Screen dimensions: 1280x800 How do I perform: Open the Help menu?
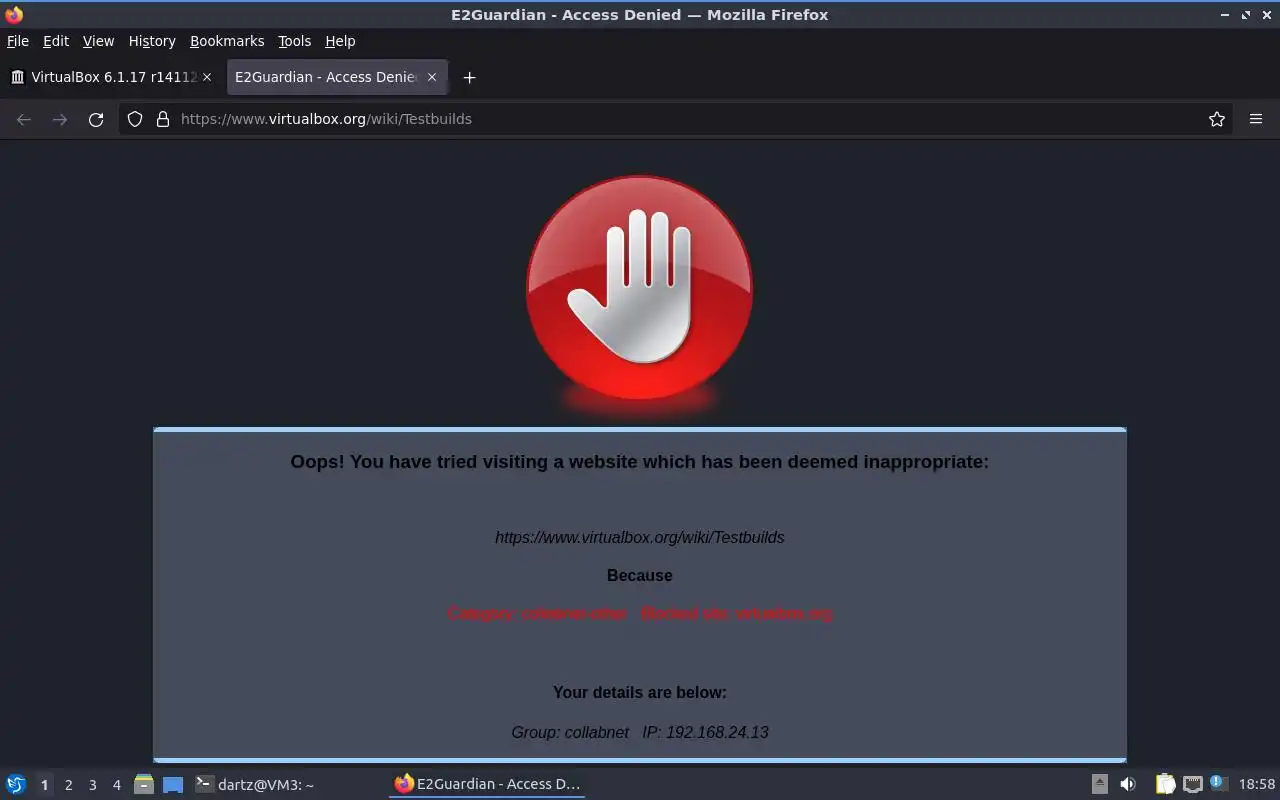click(x=340, y=41)
